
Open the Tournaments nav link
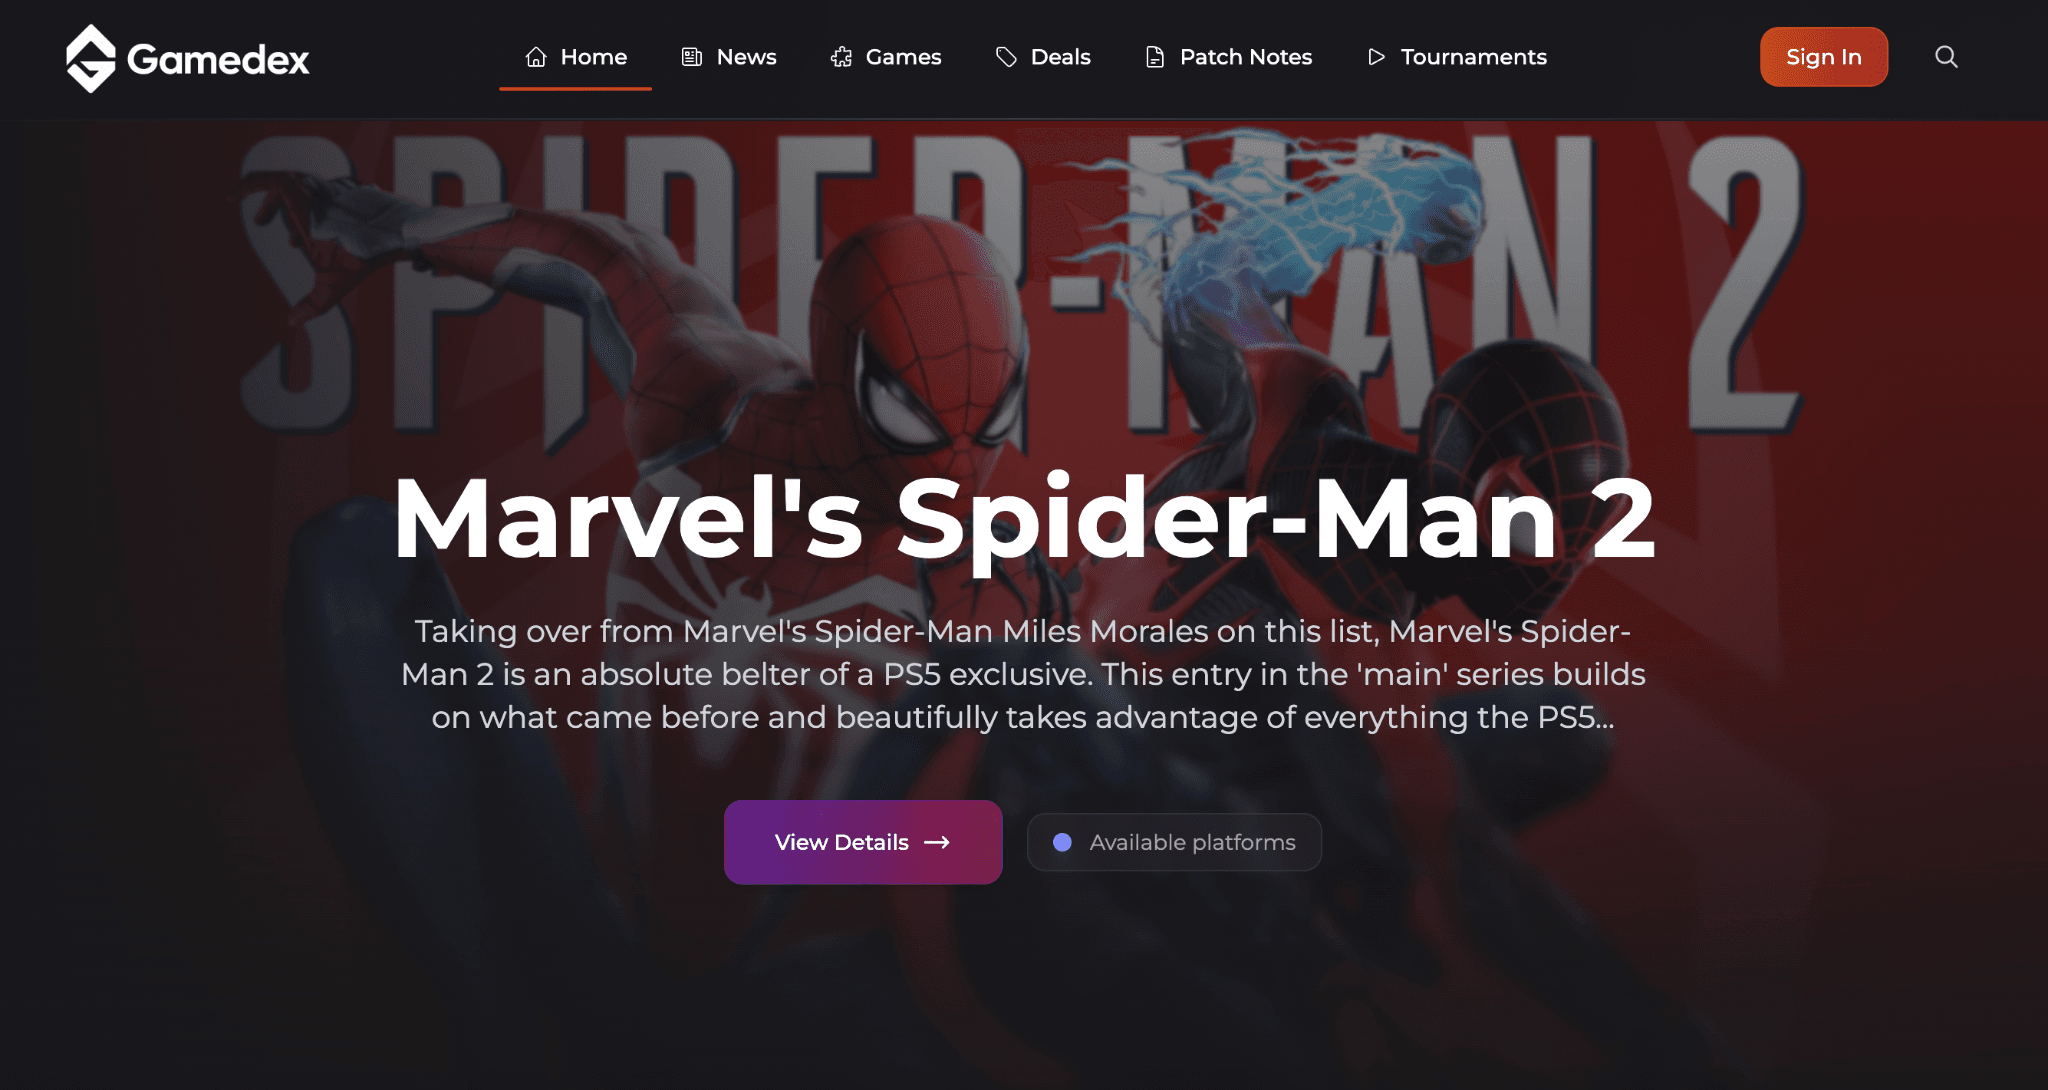[1457, 57]
